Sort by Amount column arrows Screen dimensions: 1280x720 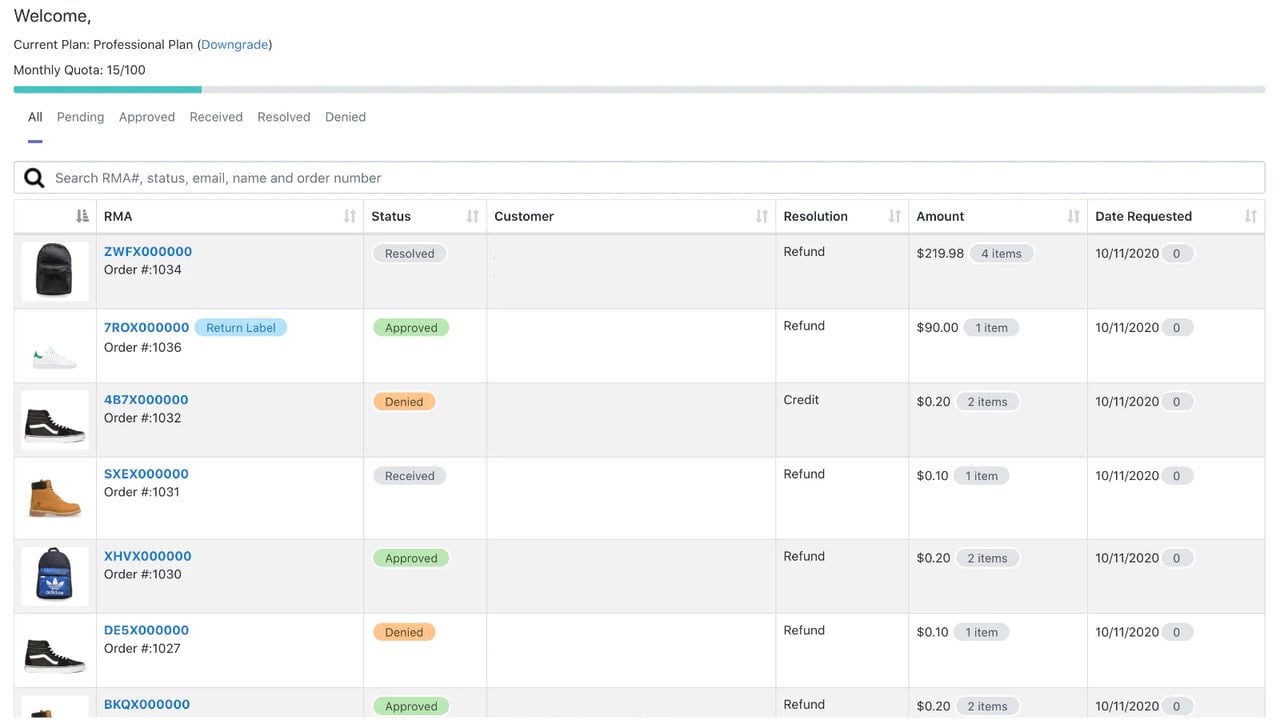click(x=1074, y=216)
